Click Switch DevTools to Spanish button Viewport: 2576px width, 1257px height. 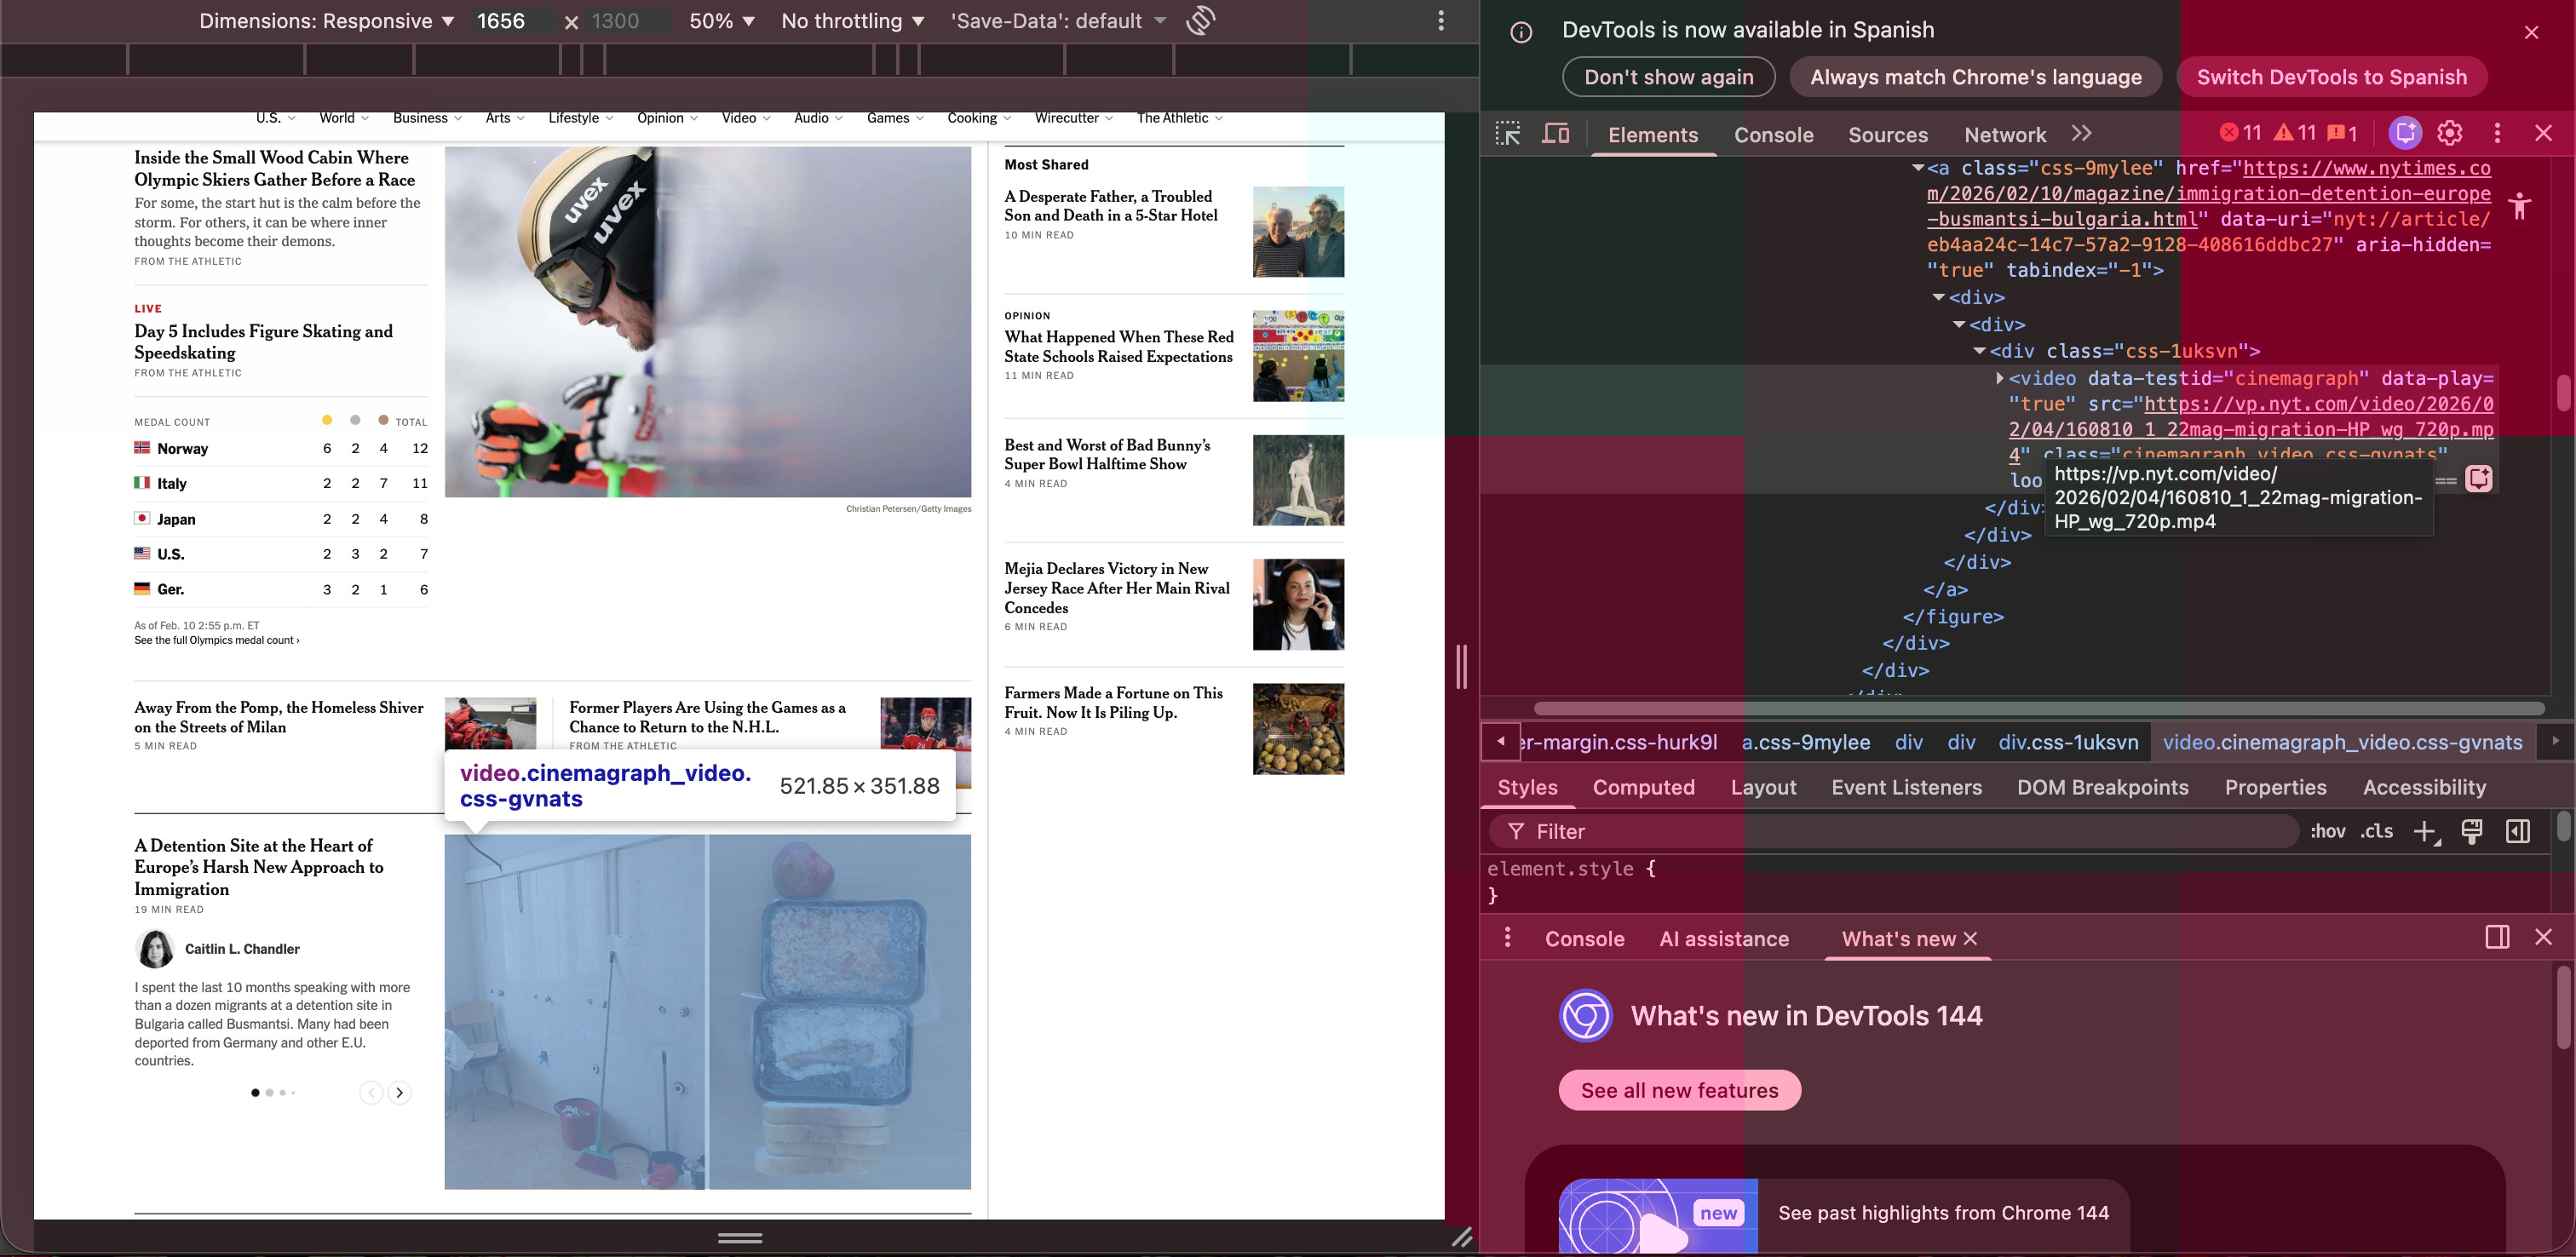2331,77
